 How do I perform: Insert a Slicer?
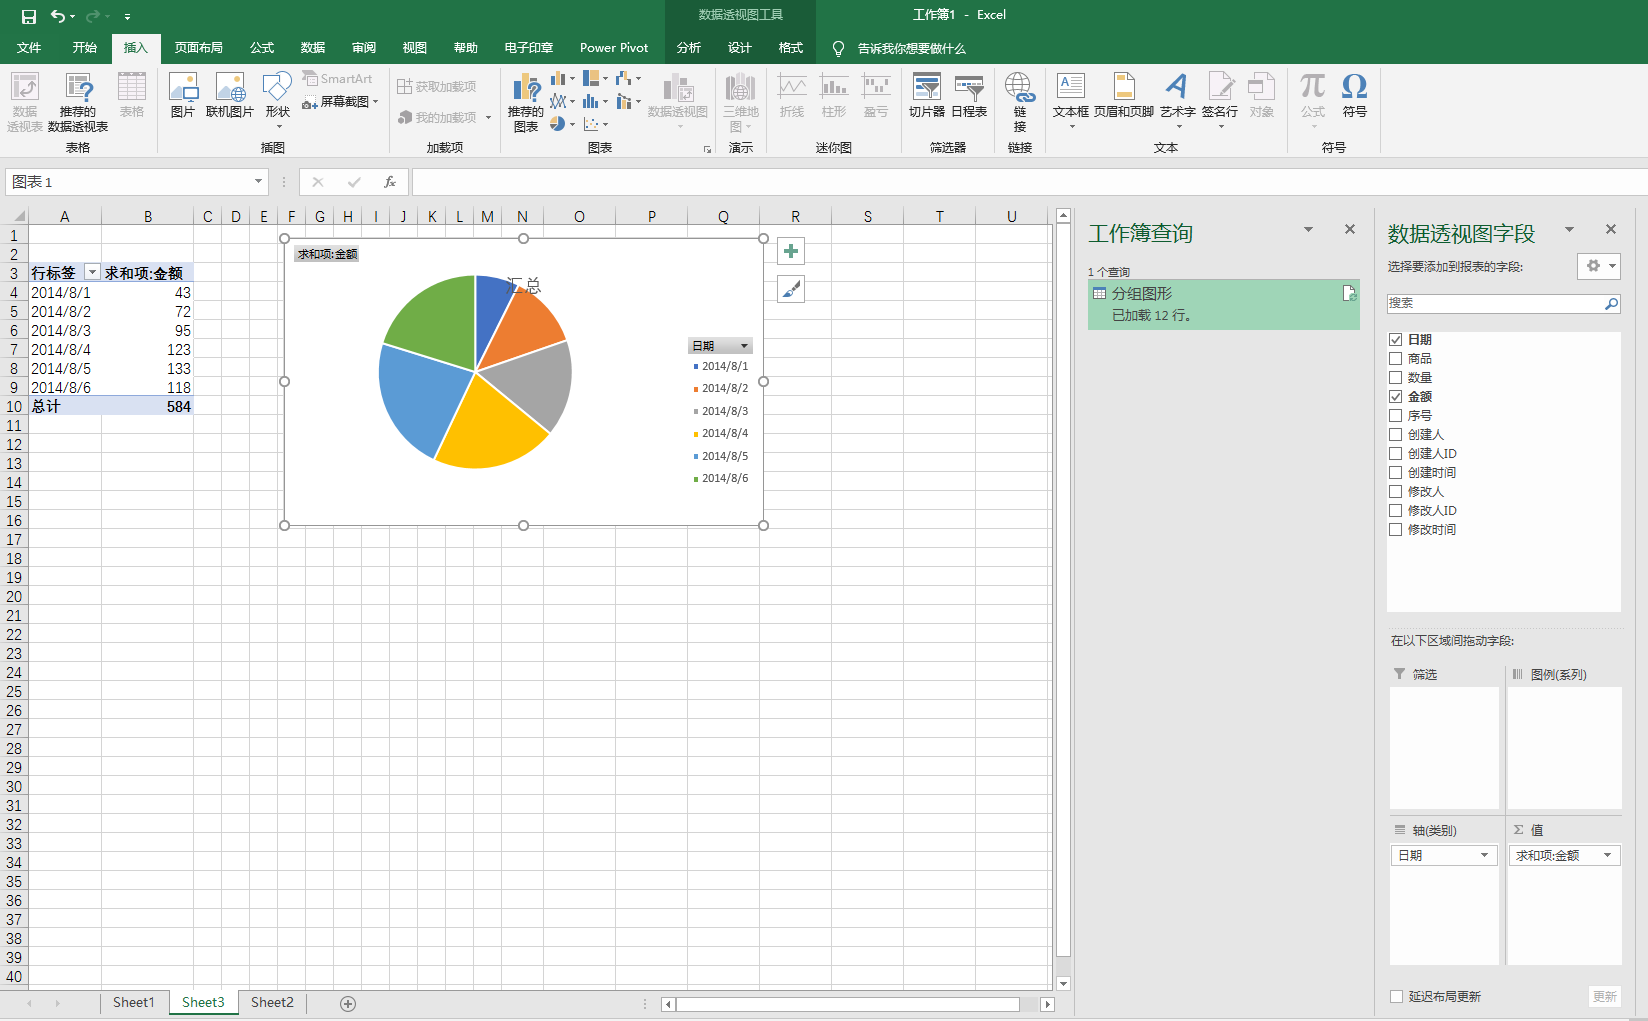coord(926,96)
